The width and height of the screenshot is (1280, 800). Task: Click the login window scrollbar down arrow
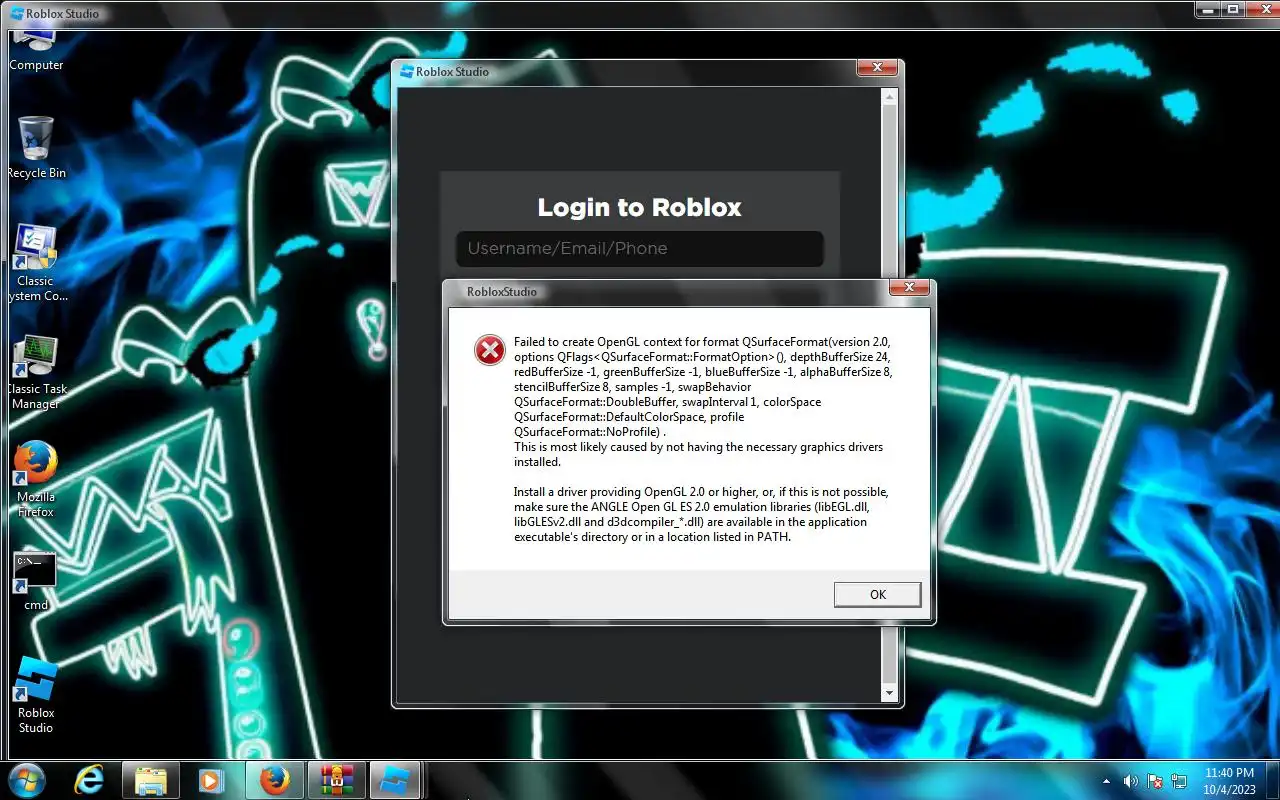tap(889, 693)
